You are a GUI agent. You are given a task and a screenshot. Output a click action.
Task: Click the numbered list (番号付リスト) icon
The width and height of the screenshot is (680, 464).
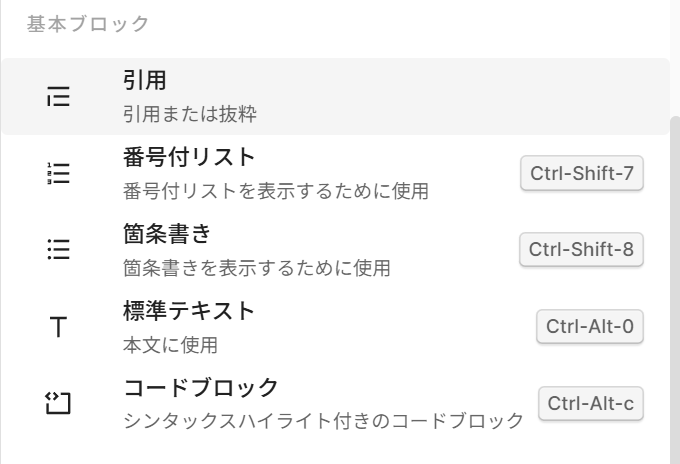59,173
